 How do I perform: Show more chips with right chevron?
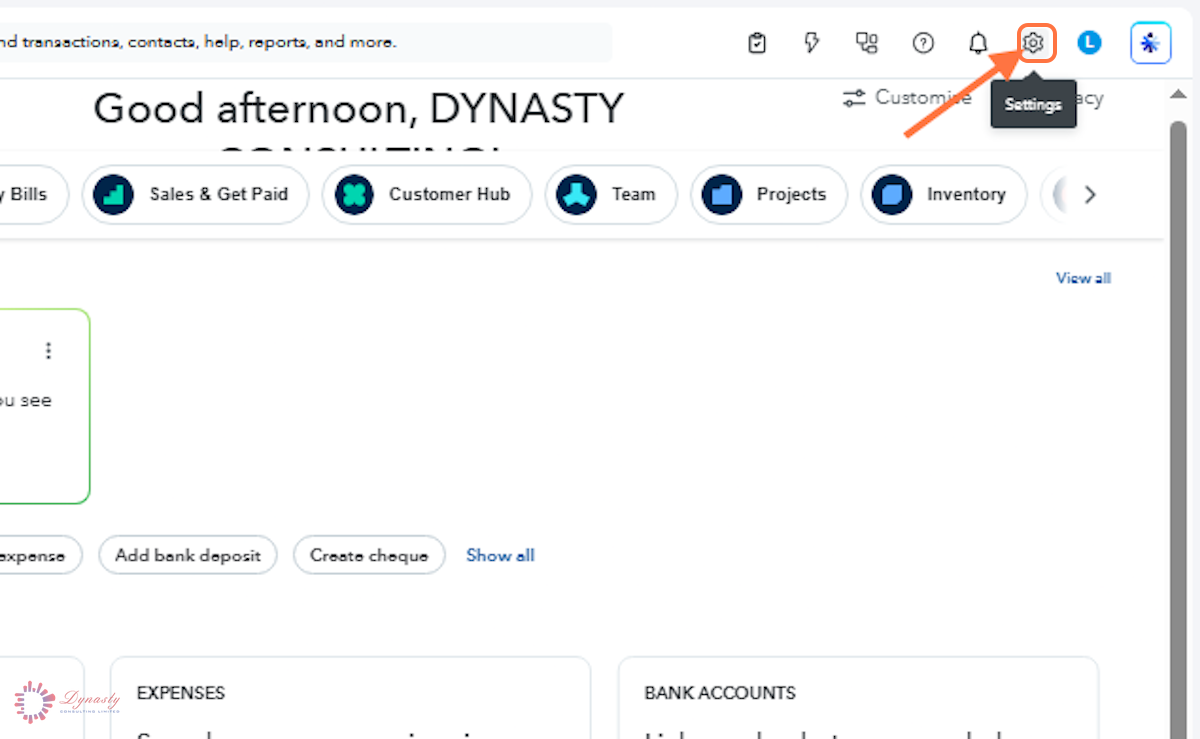tap(1090, 194)
